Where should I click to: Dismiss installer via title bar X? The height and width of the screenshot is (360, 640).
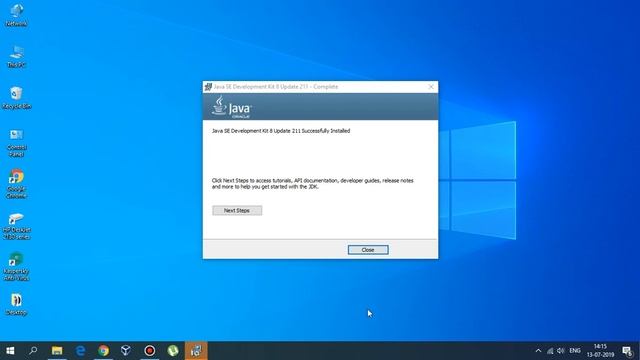click(x=431, y=87)
